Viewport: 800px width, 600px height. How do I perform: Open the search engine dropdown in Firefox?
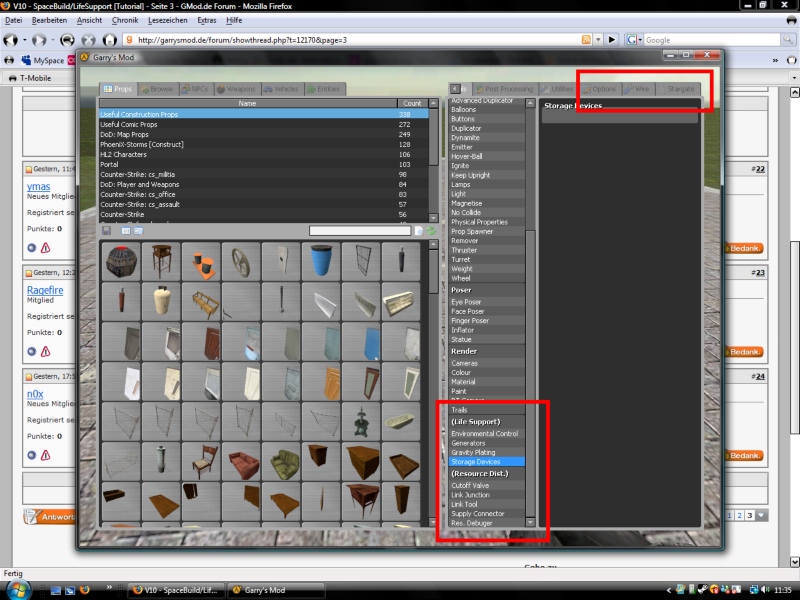635,40
